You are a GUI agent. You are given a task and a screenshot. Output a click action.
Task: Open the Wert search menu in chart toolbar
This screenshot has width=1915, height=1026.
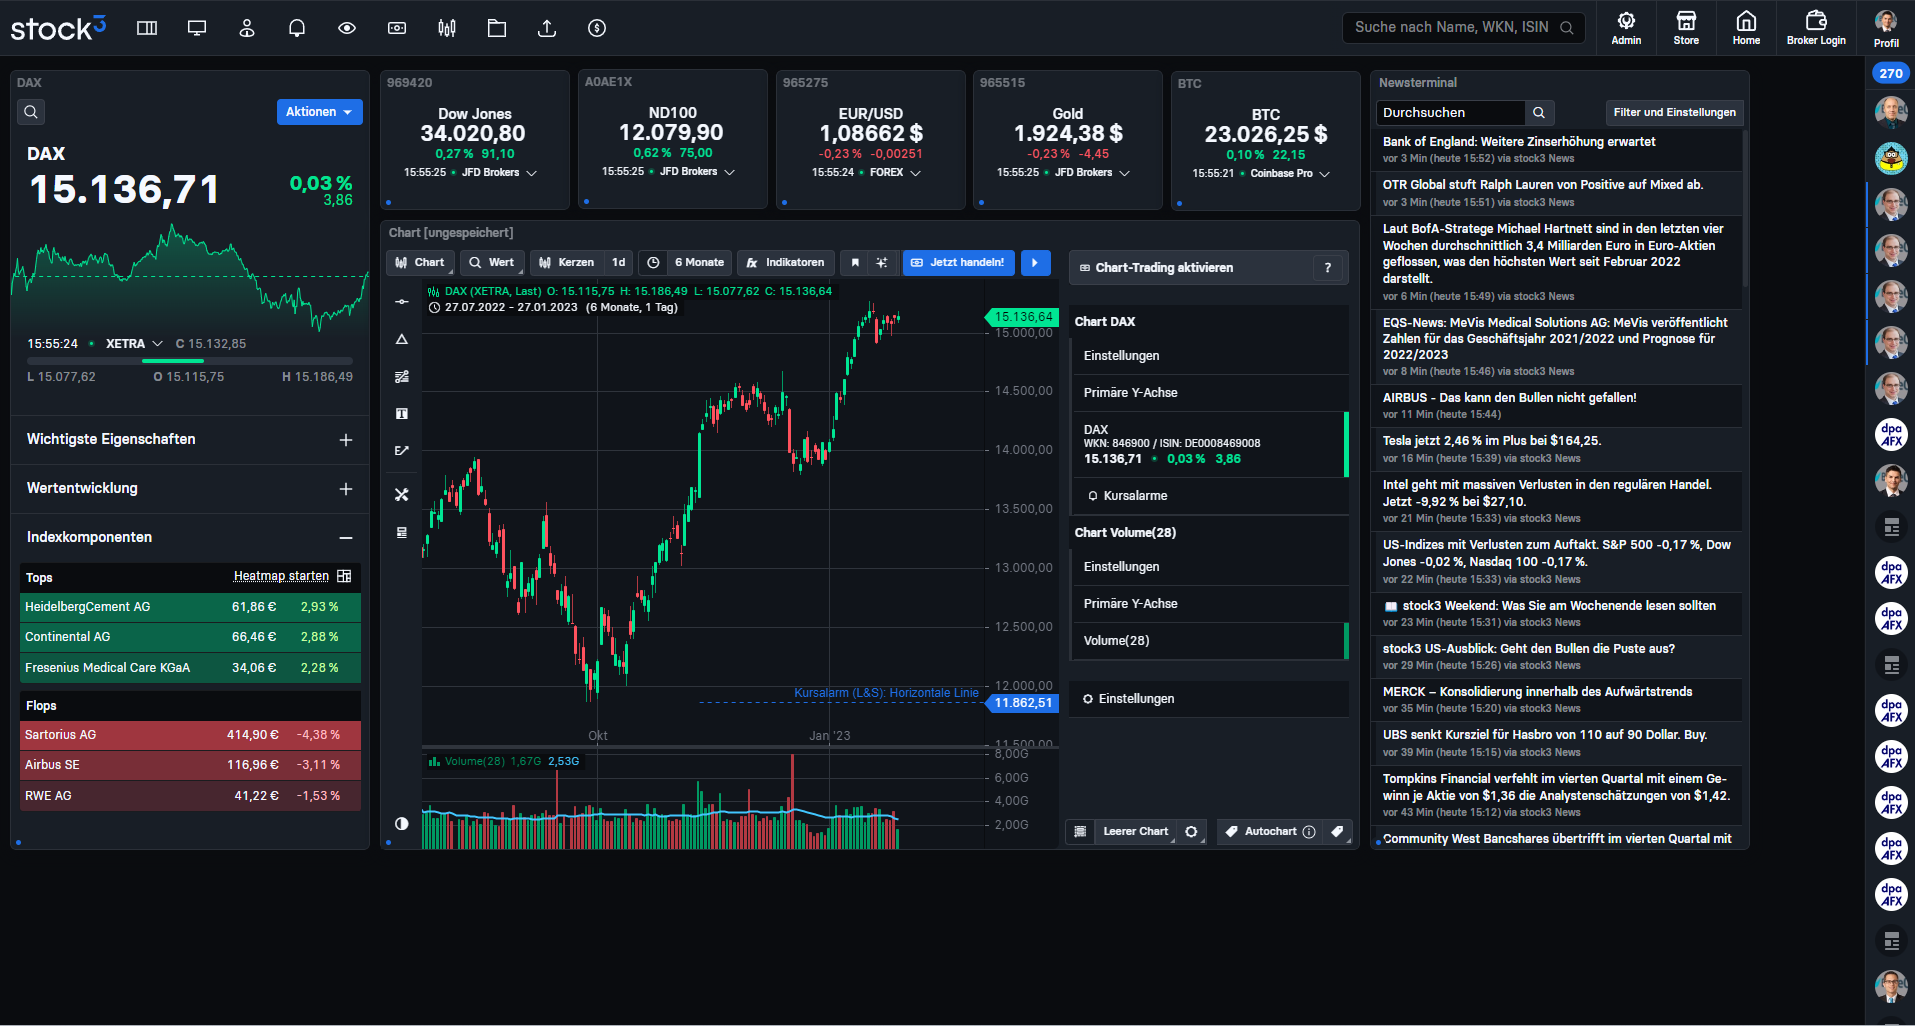(492, 262)
